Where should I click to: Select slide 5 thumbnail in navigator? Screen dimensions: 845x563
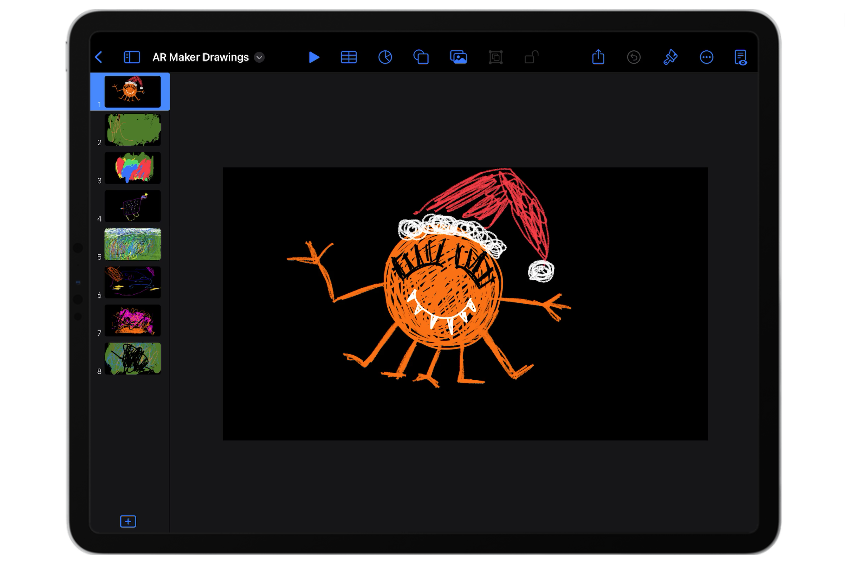pyautogui.click(x=133, y=244)
